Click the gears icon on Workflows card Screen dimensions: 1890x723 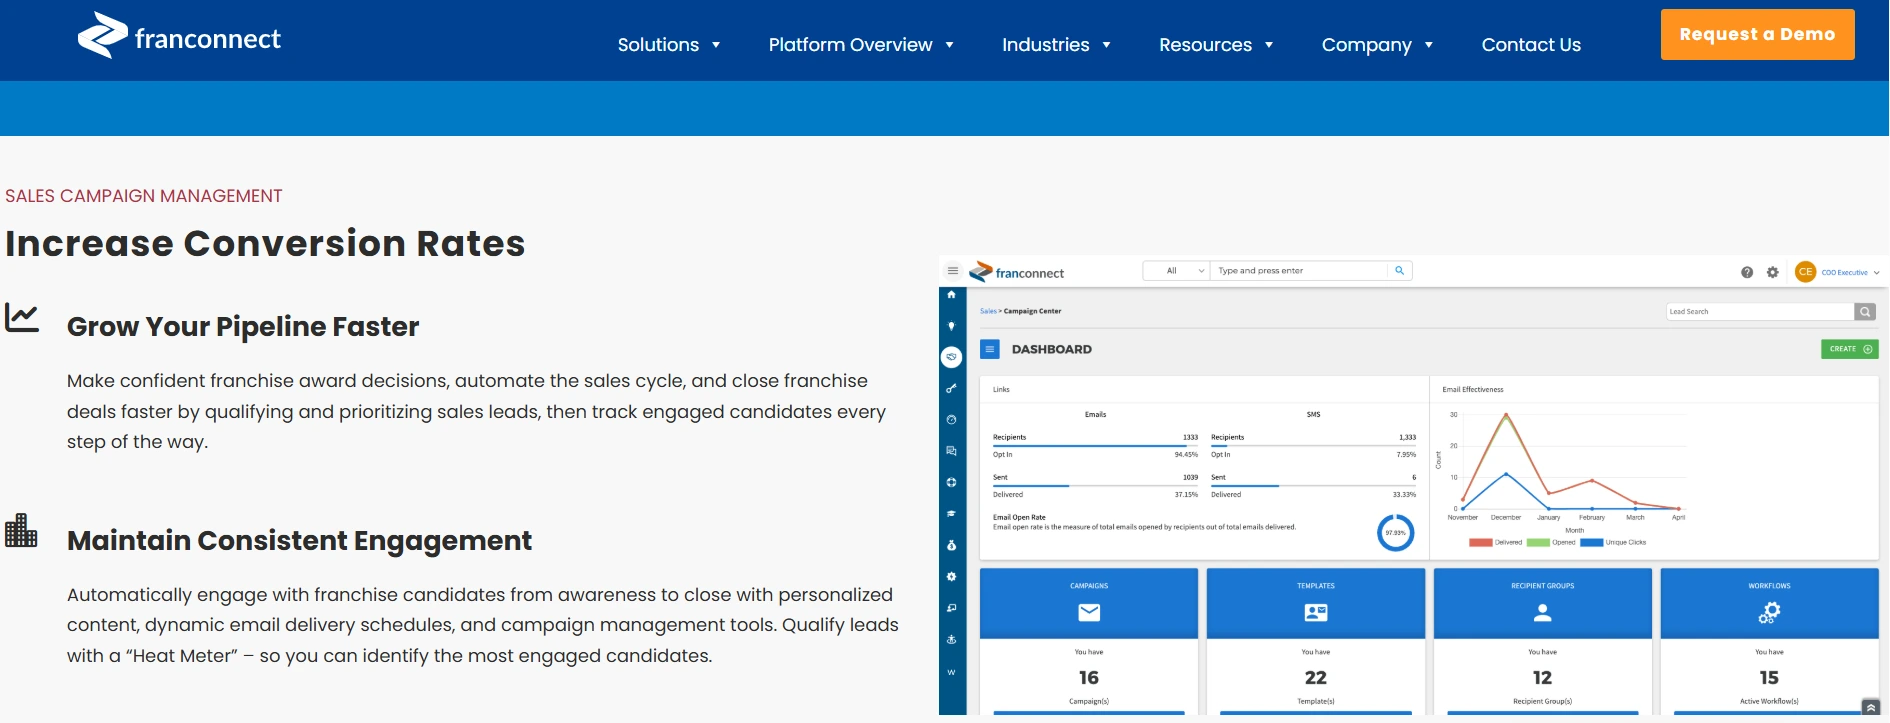click(x=1769, y=612)
